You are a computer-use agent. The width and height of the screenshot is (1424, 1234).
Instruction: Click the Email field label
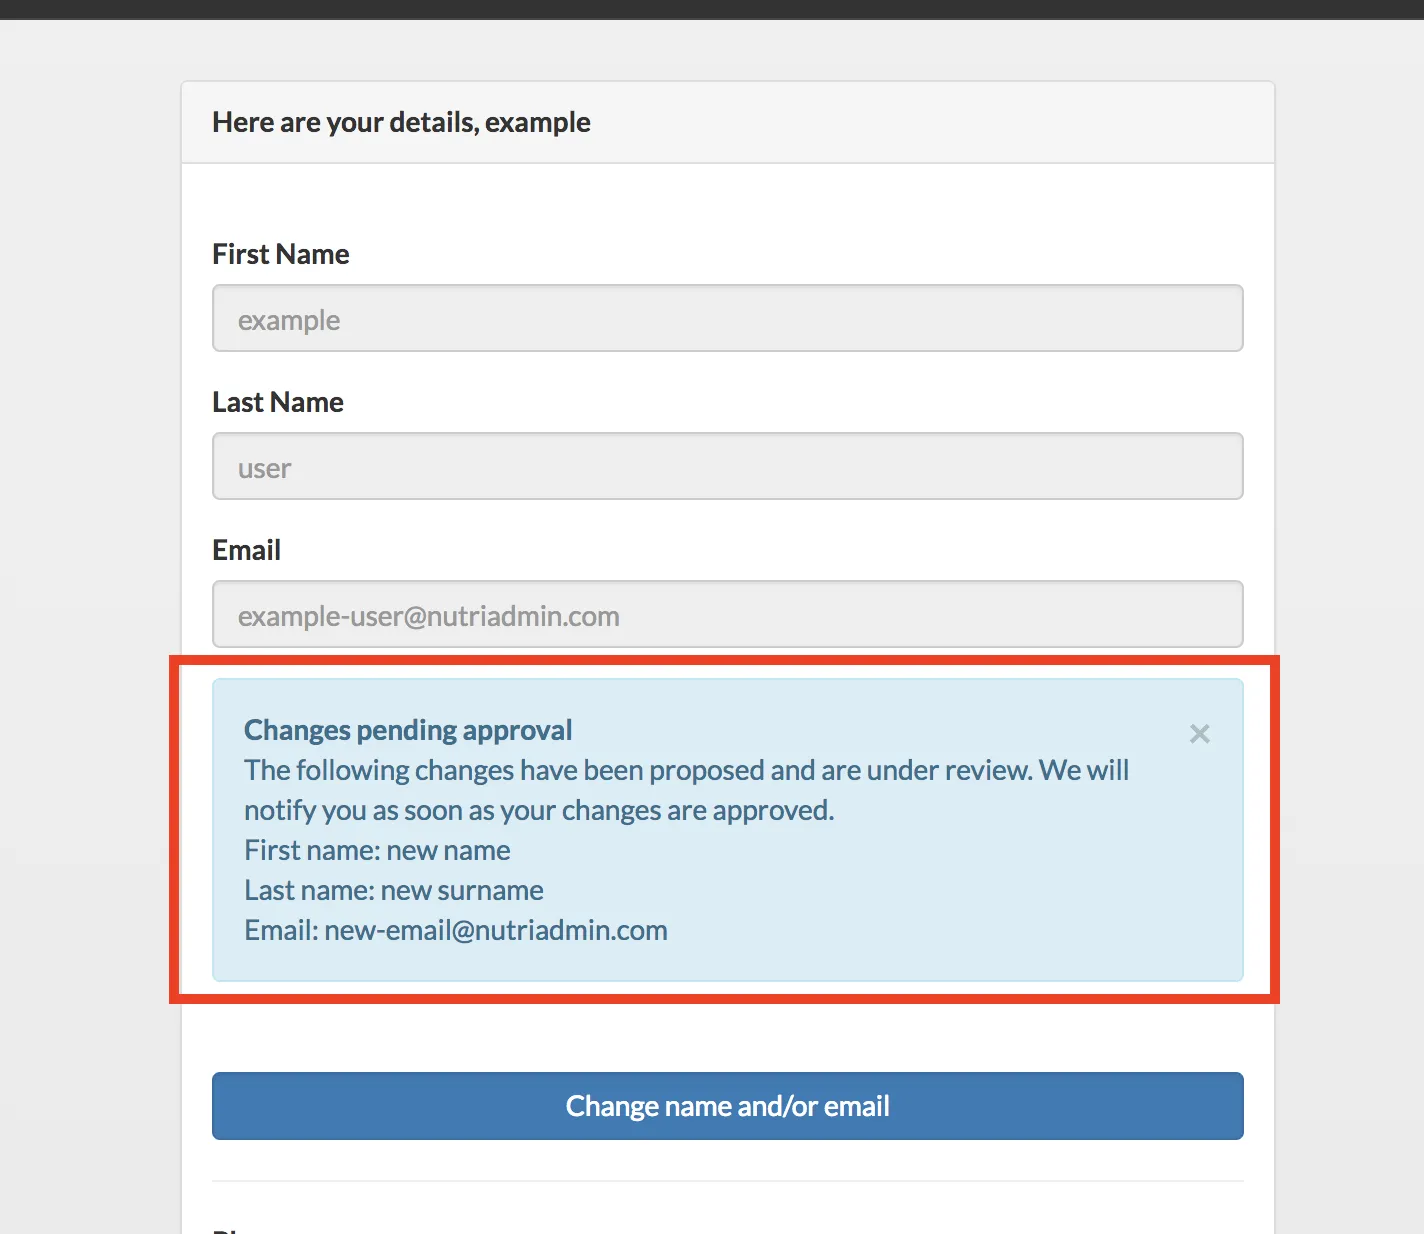[246, 550]
